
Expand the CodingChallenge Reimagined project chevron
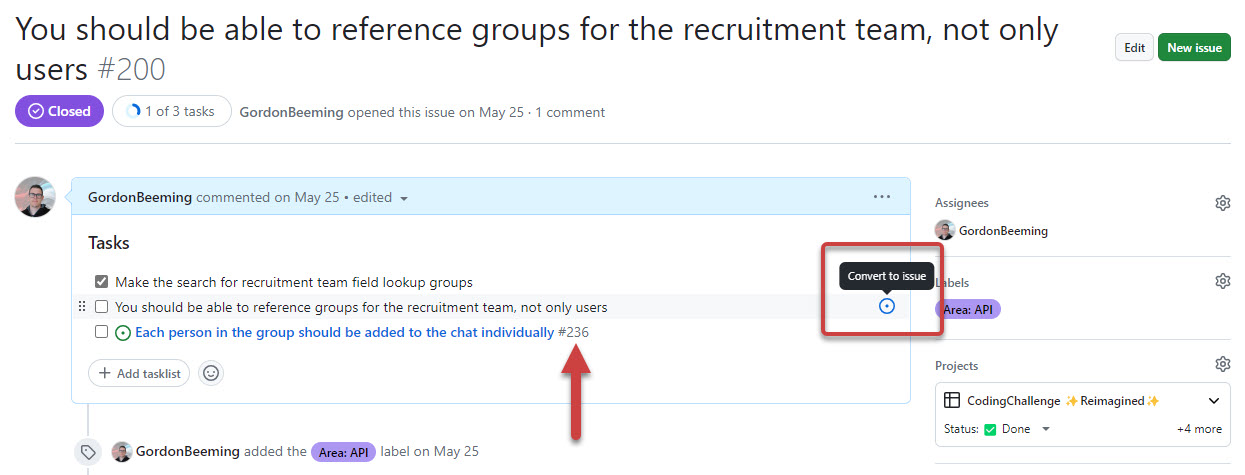(x=1214, y=401)
